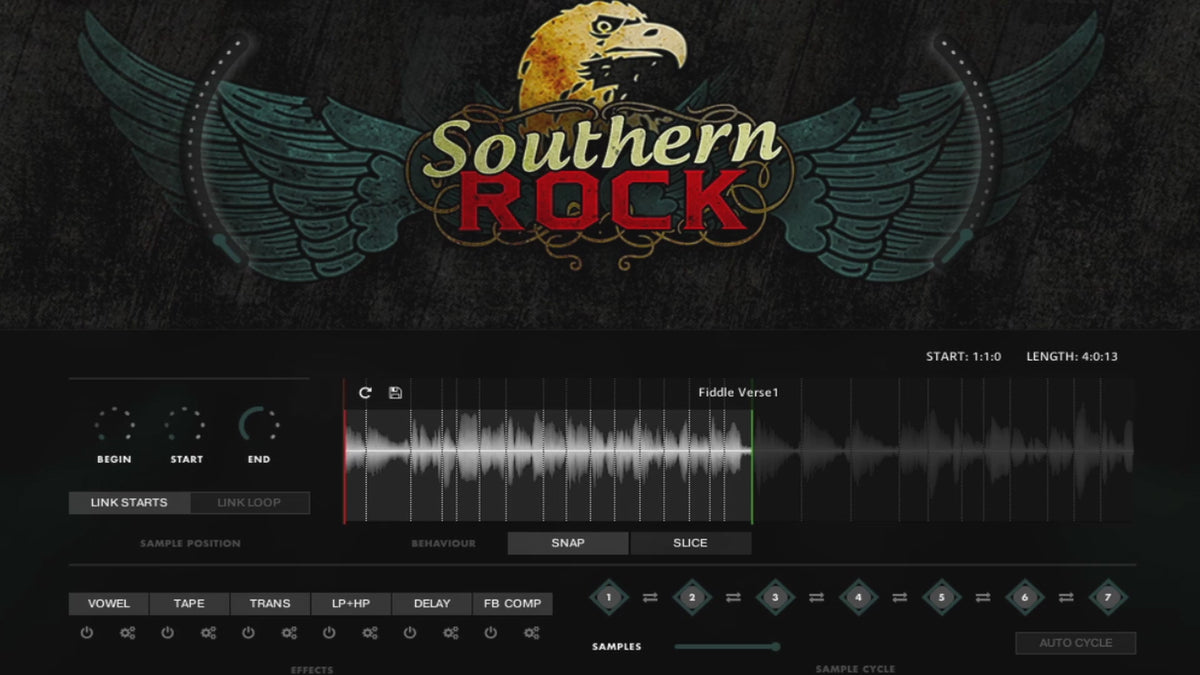Viewport: 1200px width, 675px height.
Task: Select sample cycle slot 4 diamond
Action: coord(858,598)
